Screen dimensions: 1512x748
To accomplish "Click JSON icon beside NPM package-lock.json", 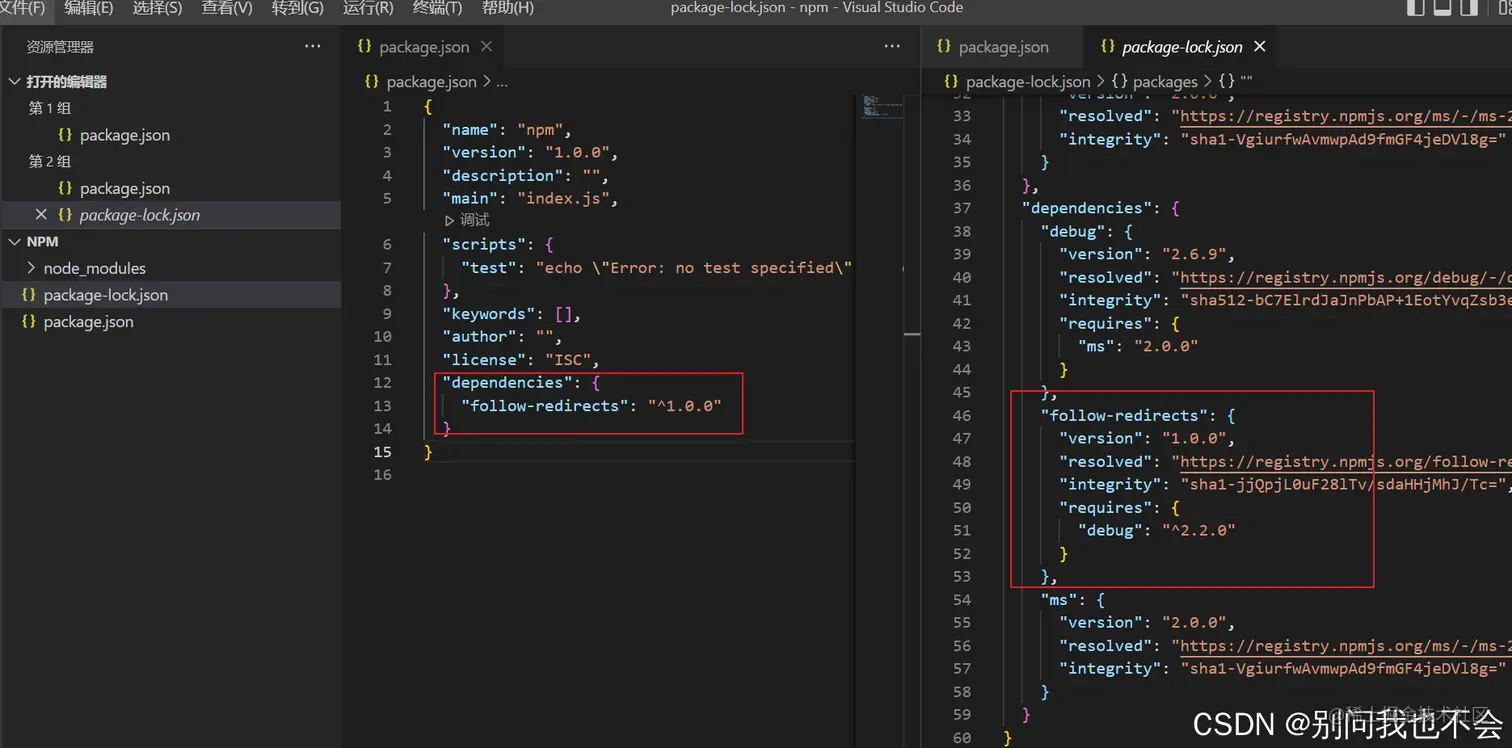I will tap(28, 295).
